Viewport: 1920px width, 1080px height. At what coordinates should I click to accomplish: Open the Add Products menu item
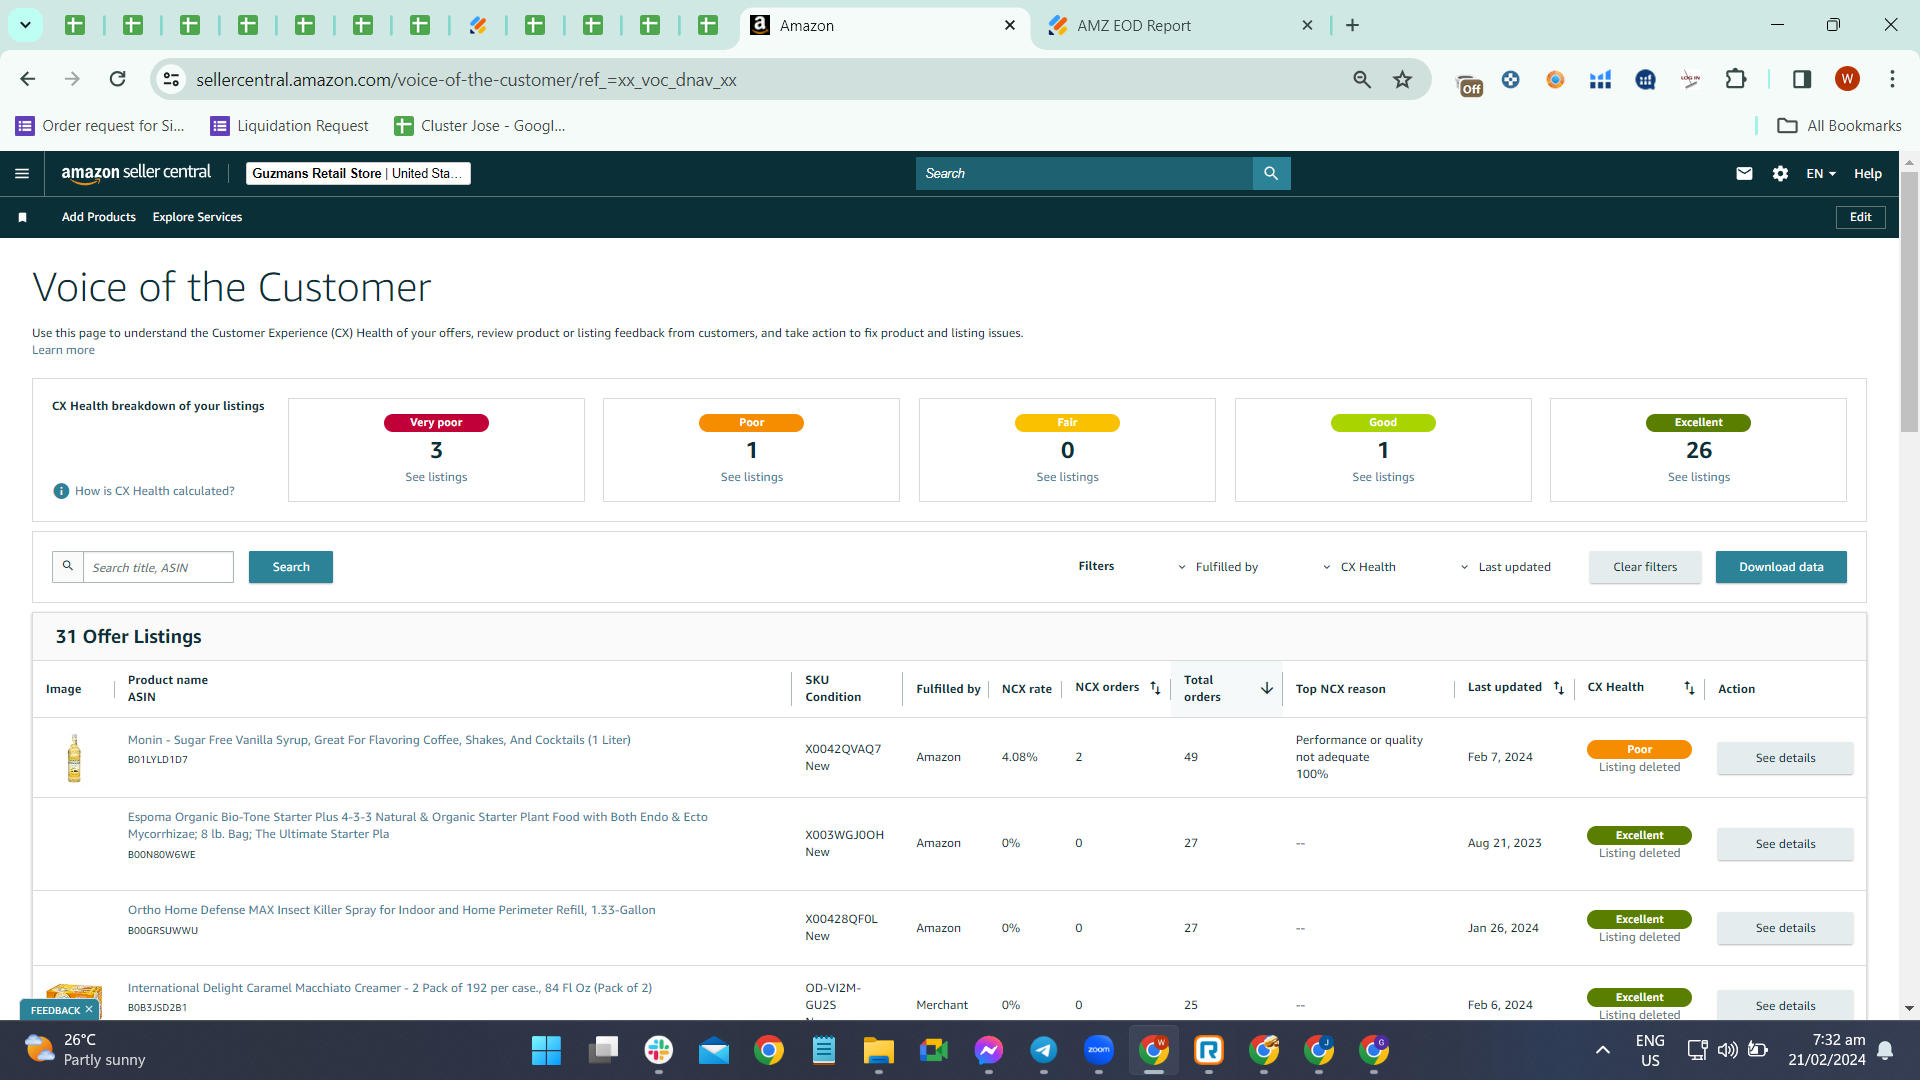click(98, 217)
